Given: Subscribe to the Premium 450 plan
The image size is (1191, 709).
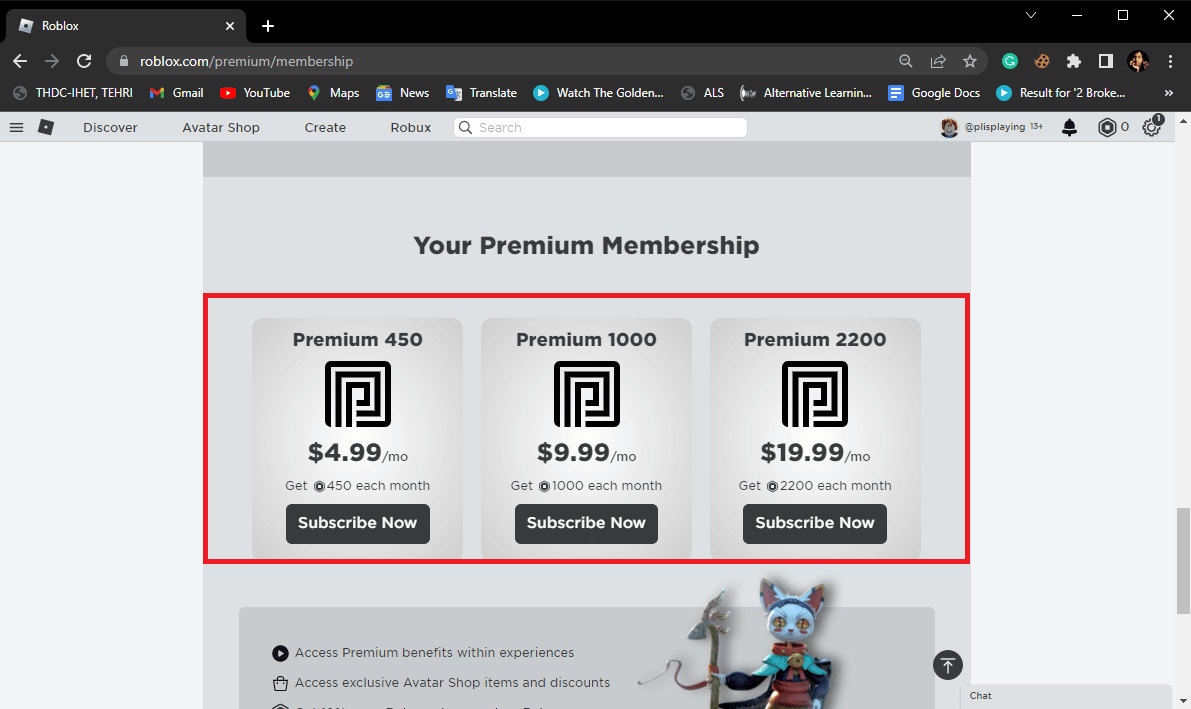Looking at the screenshot, I should tap(357, 523).
